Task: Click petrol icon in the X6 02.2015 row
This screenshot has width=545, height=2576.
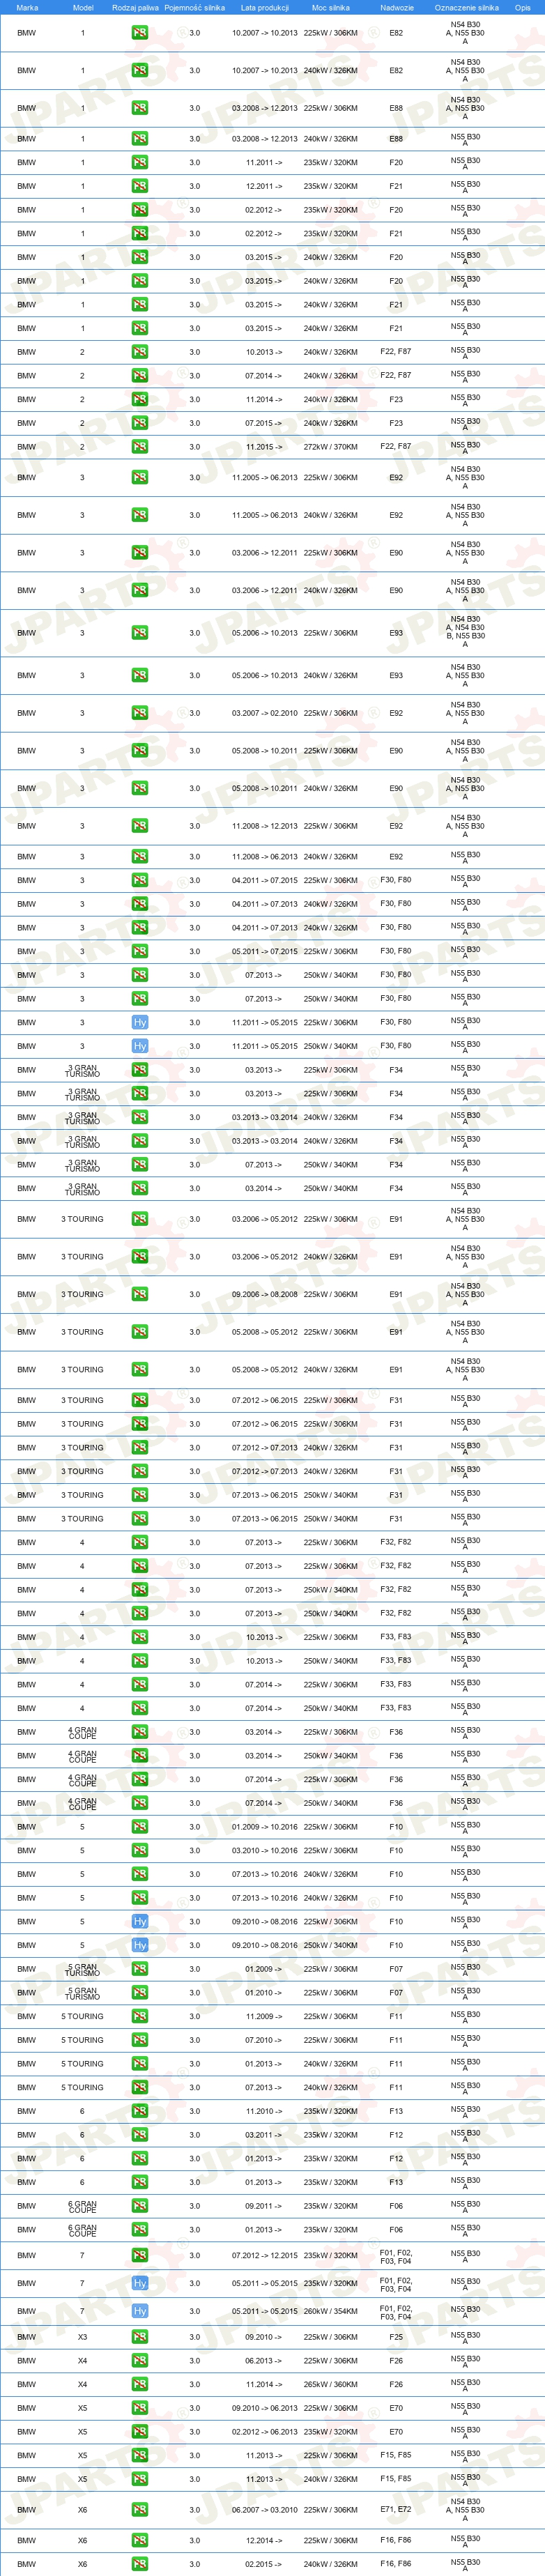Action: point(140,2563)
